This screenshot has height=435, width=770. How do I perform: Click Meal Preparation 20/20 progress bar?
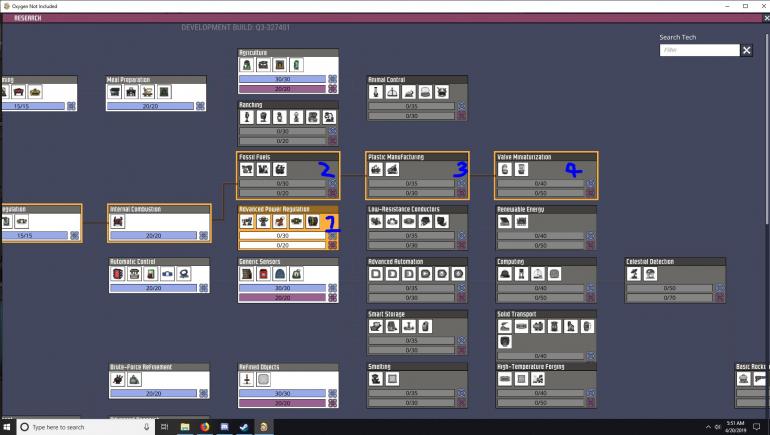[150, 106]
